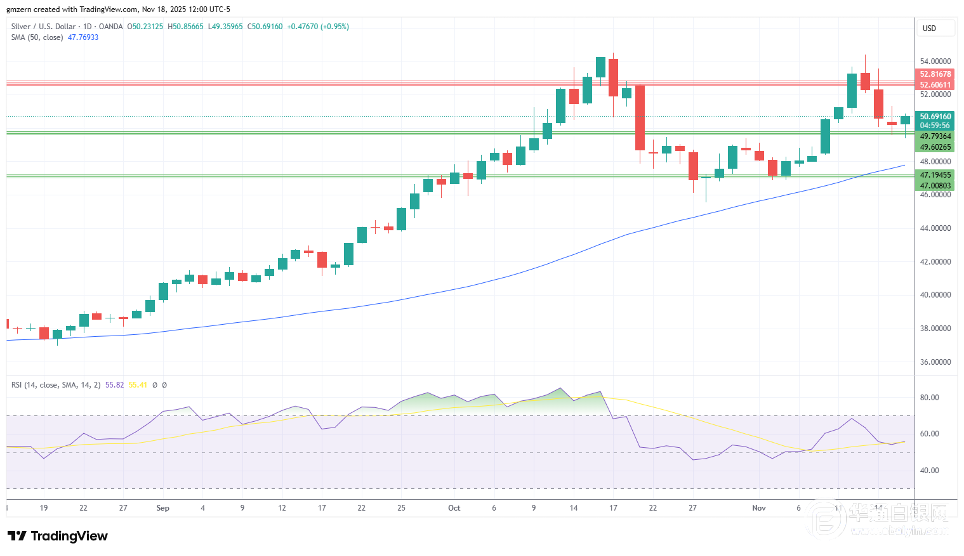Viewport: 964px width, 556px height.
Task: Select the 47.19455 green support label
Action: (935, 174)
